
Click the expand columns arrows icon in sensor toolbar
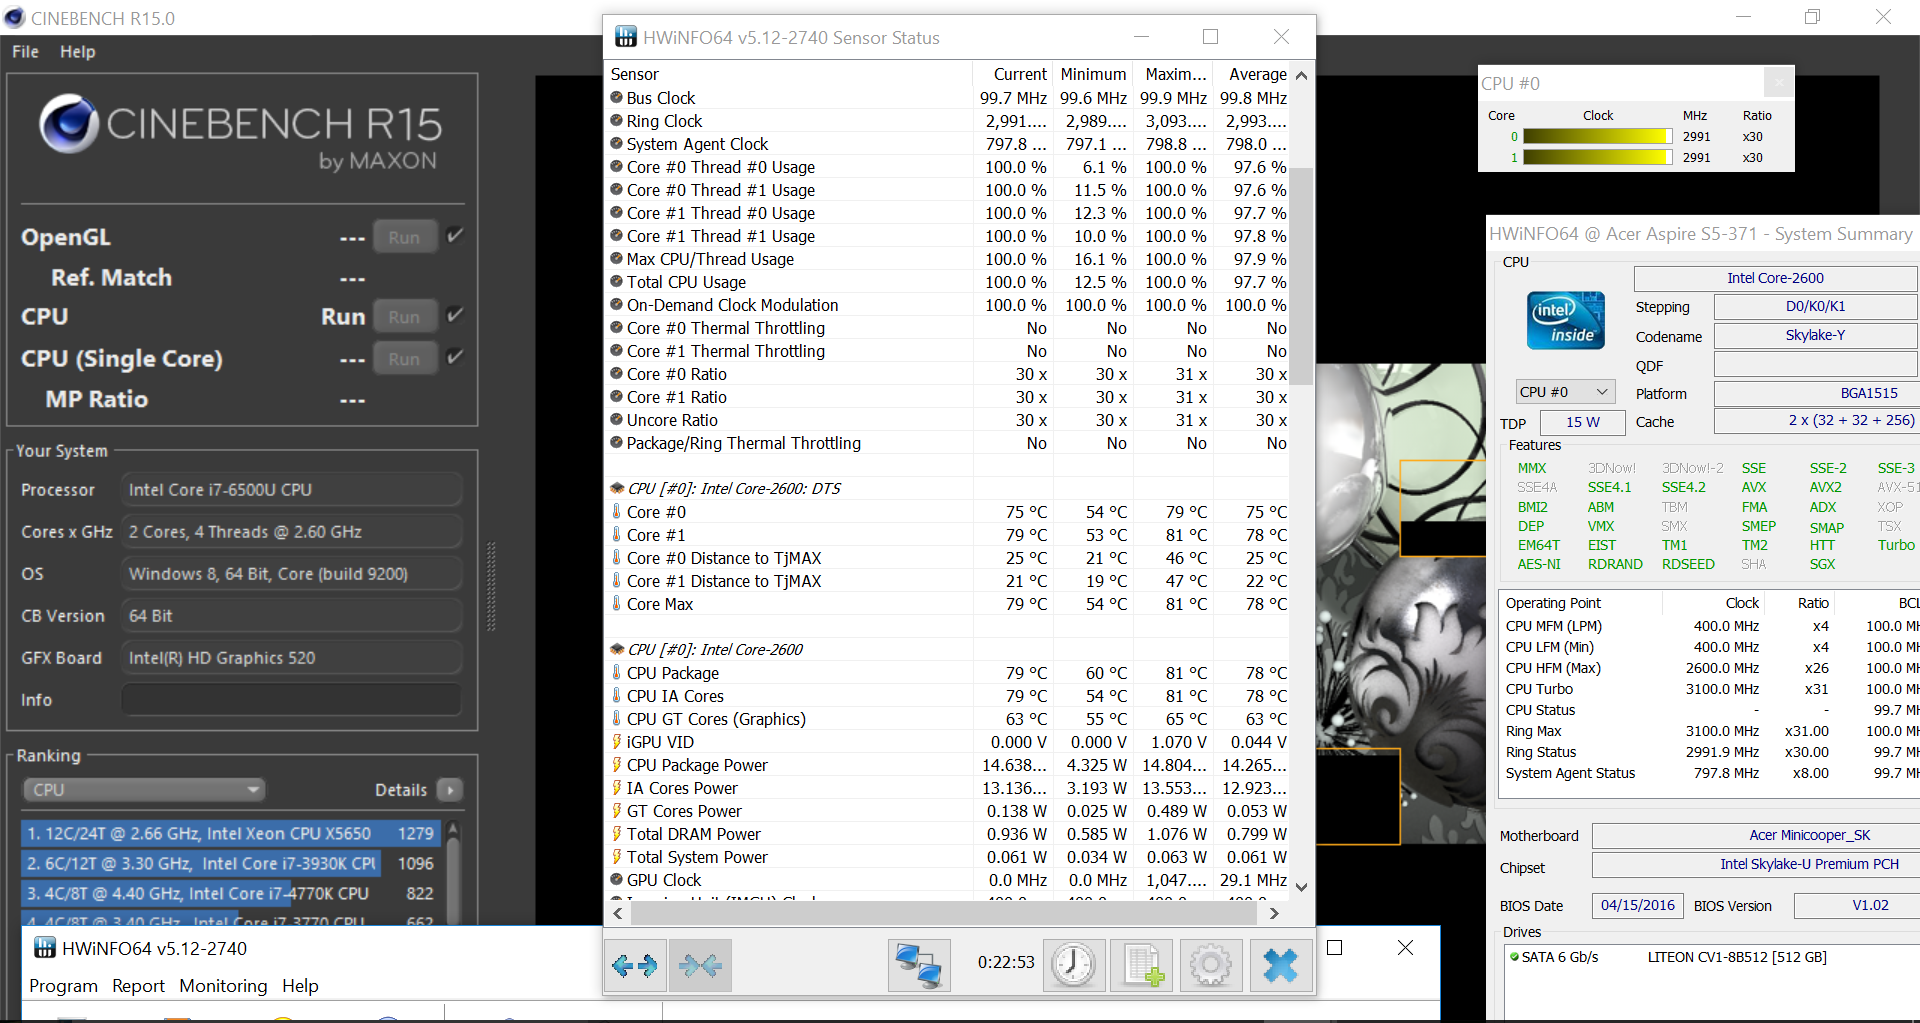click(x=636, y=965)
